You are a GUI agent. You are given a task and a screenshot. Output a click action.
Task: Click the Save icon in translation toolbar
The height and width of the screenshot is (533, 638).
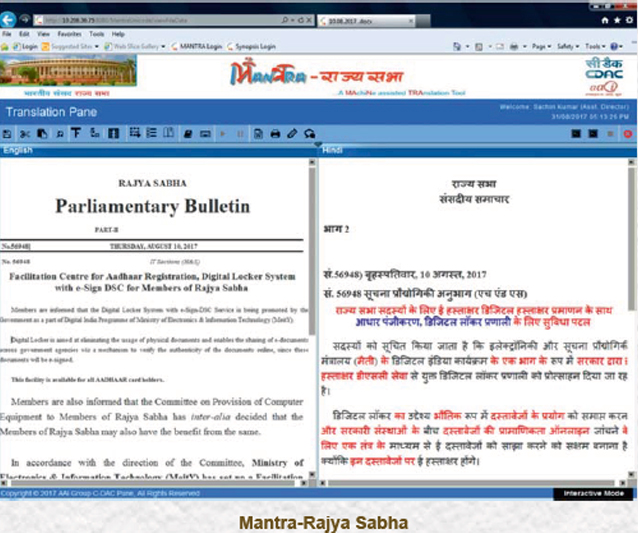click(9, 134)
